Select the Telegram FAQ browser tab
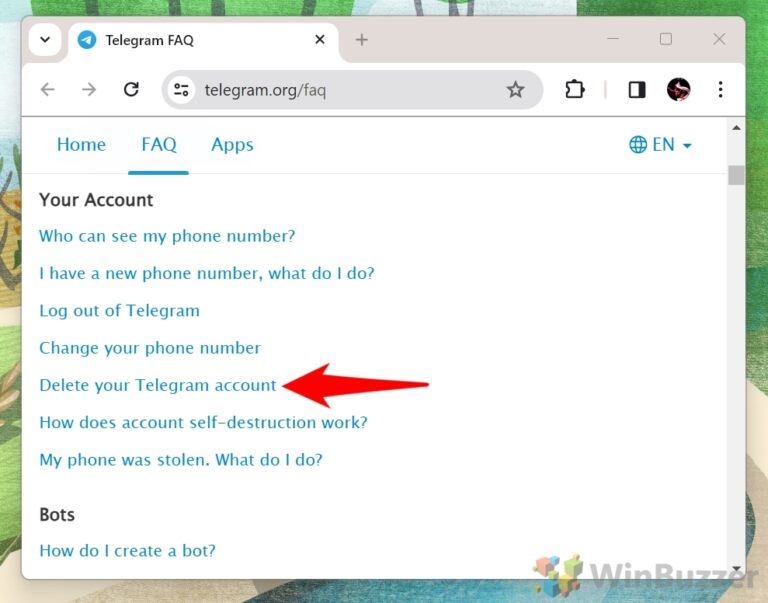This screenshot has height=603, width=768. coord(203,40)
